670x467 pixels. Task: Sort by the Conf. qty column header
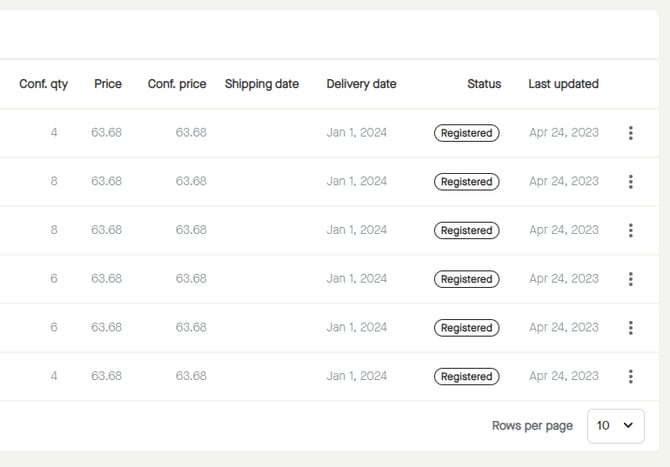[x=44, y=84]
